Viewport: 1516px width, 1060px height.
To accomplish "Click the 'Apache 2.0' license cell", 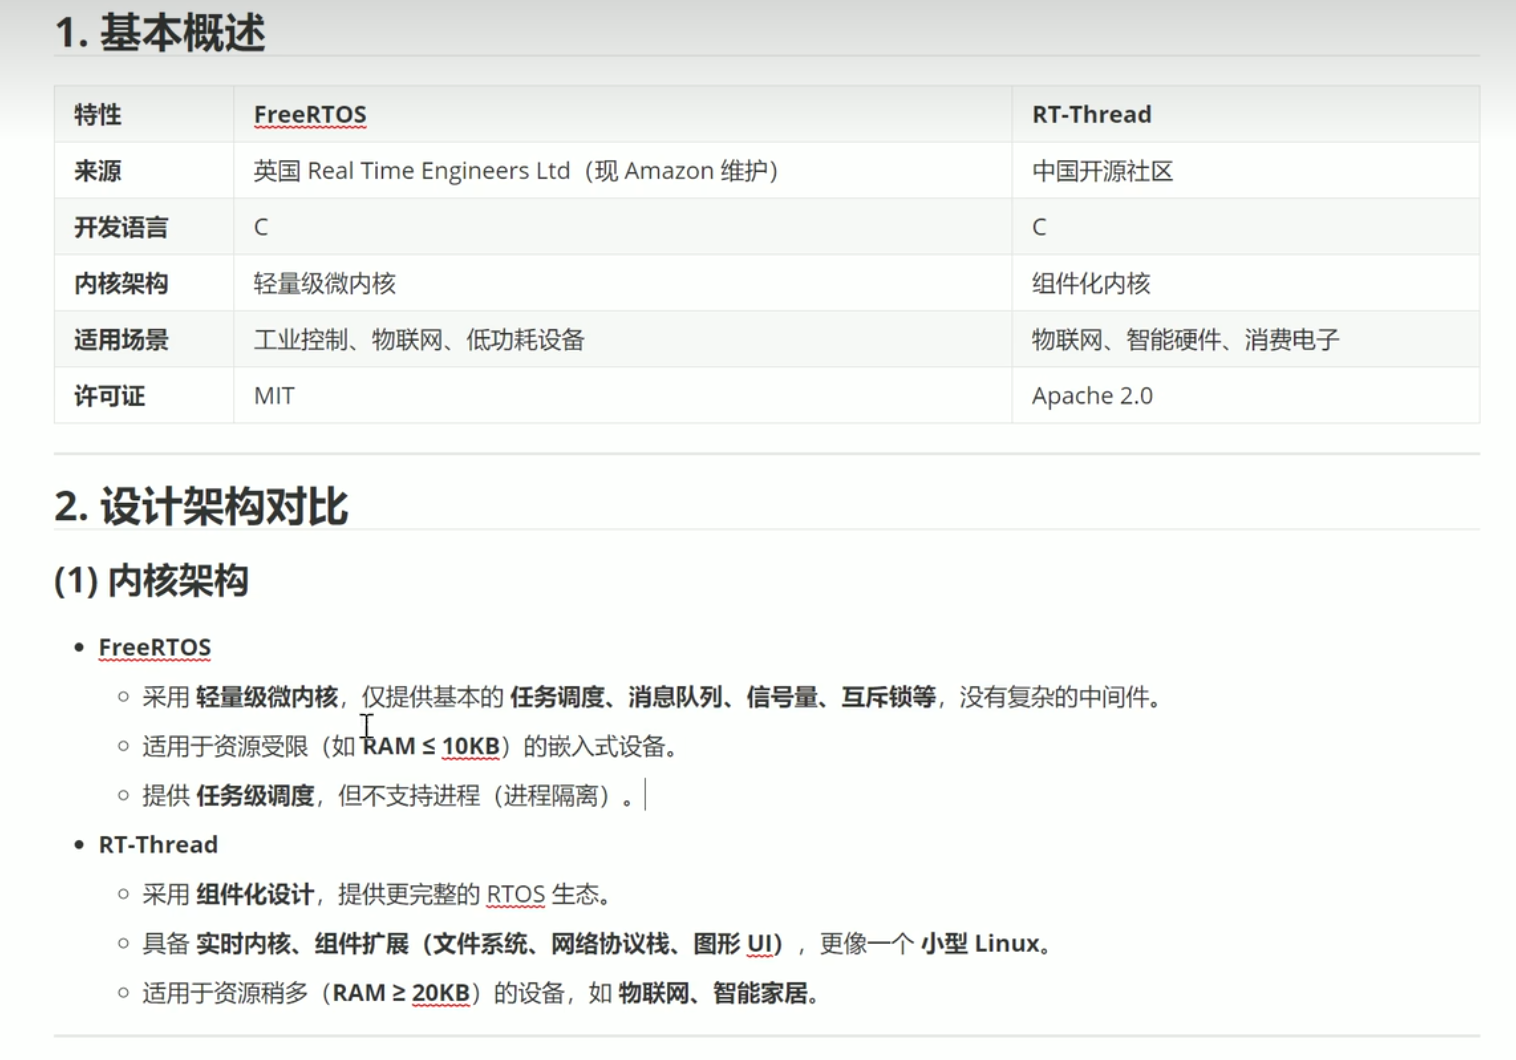I will [1245, 396].
